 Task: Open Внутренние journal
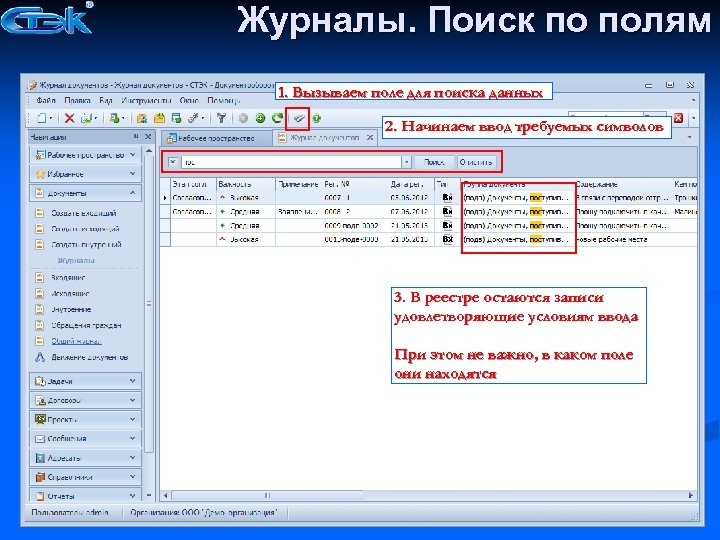click(71, 309)
